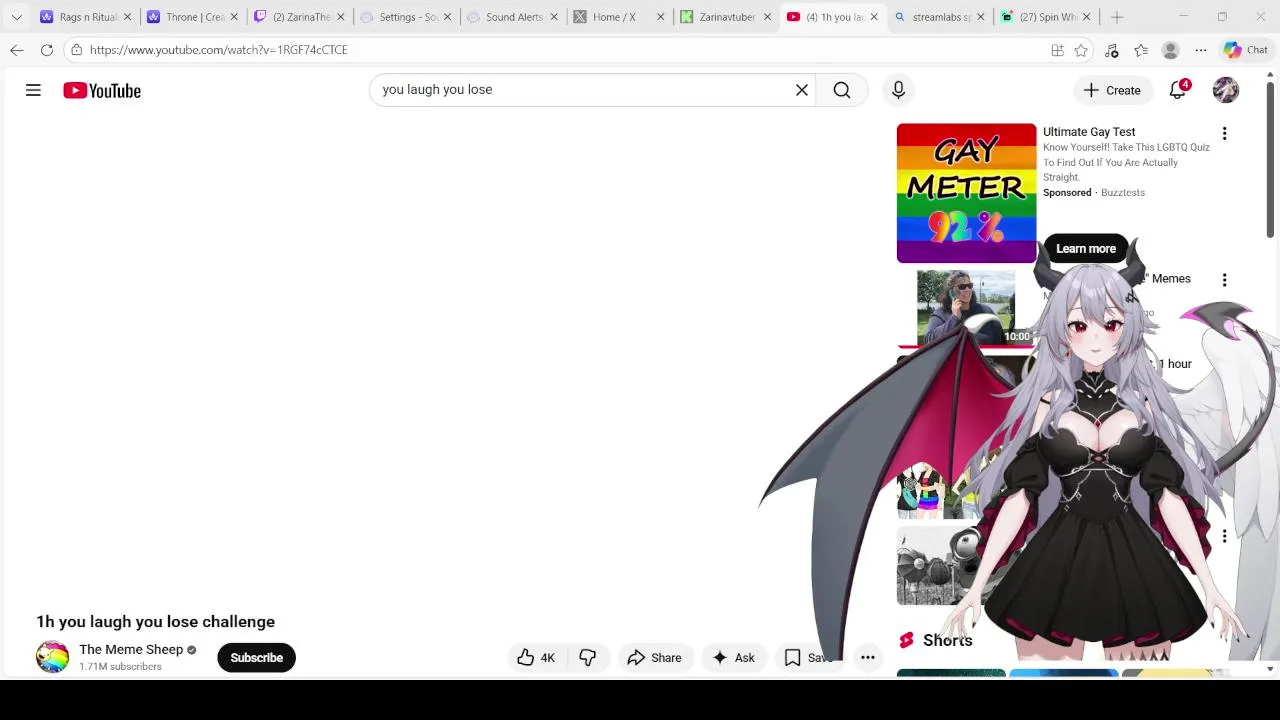Open browser settings and more menu

coord(1200,50)
